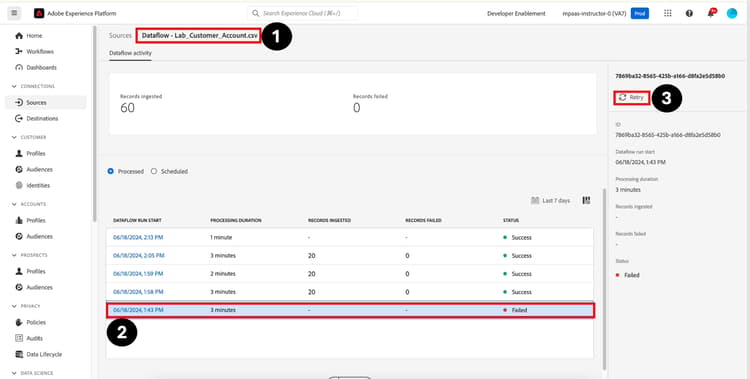Collapse the Accounts section
This screenshot has height=379, width=750.
pos(14,204)
